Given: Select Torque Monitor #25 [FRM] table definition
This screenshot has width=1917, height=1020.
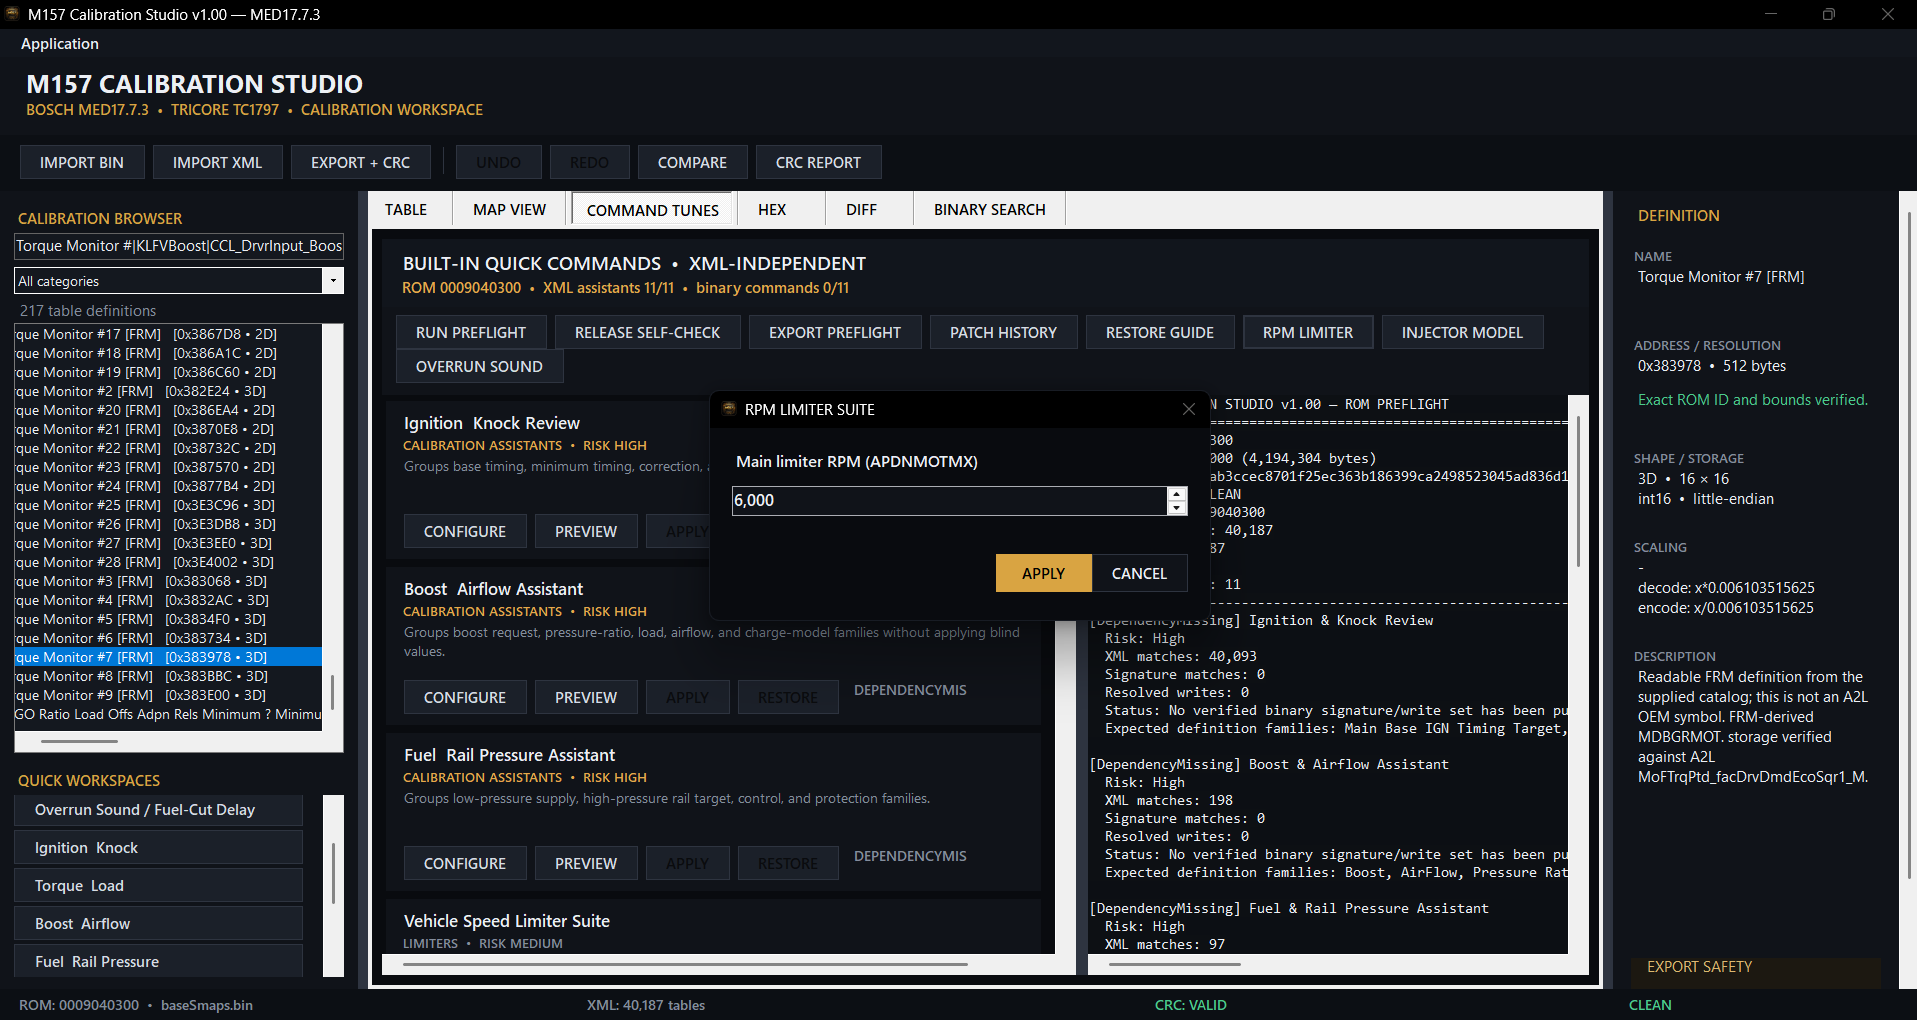Looking at the screenshot, I should (x=168, y=505).
